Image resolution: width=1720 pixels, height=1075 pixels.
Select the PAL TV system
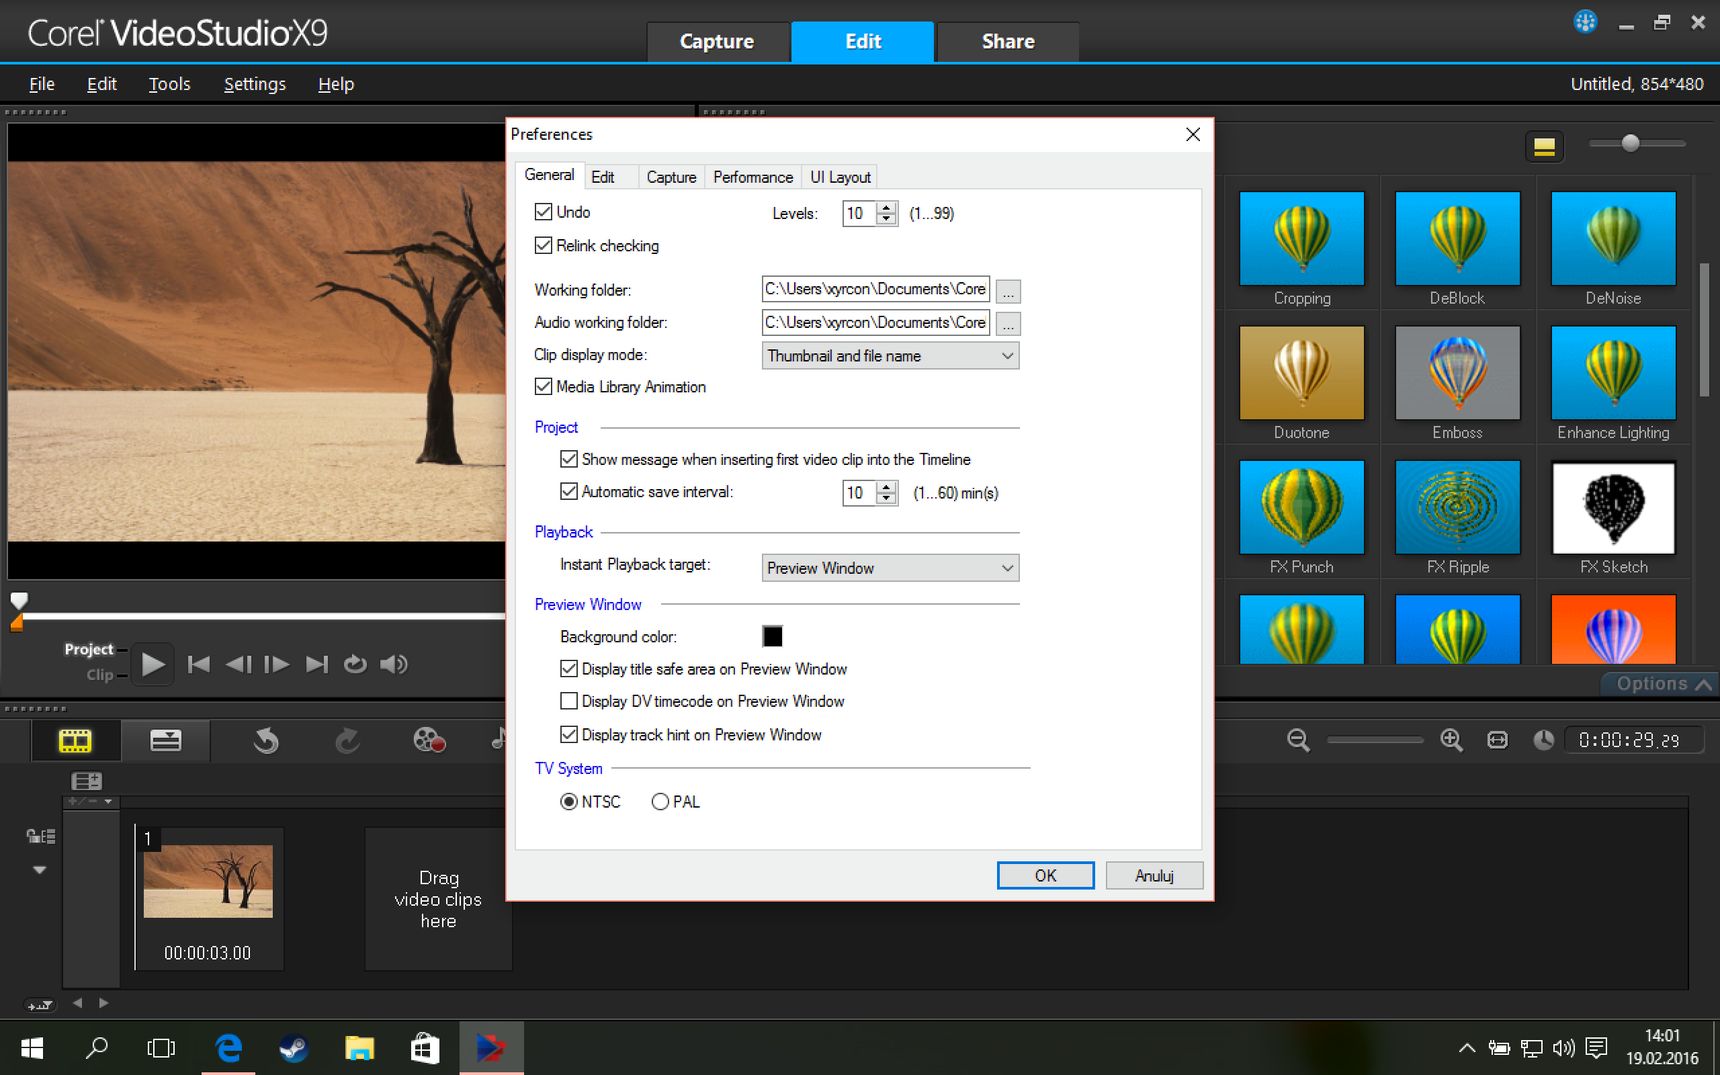pyautogui.click(x=660, y=802)
